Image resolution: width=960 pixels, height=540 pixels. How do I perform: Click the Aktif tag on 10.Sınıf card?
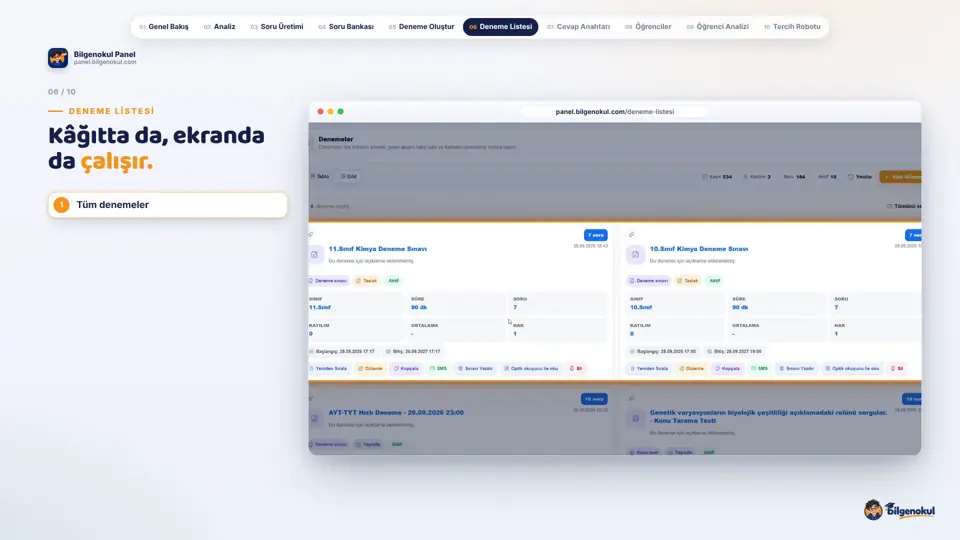point(714,281)
